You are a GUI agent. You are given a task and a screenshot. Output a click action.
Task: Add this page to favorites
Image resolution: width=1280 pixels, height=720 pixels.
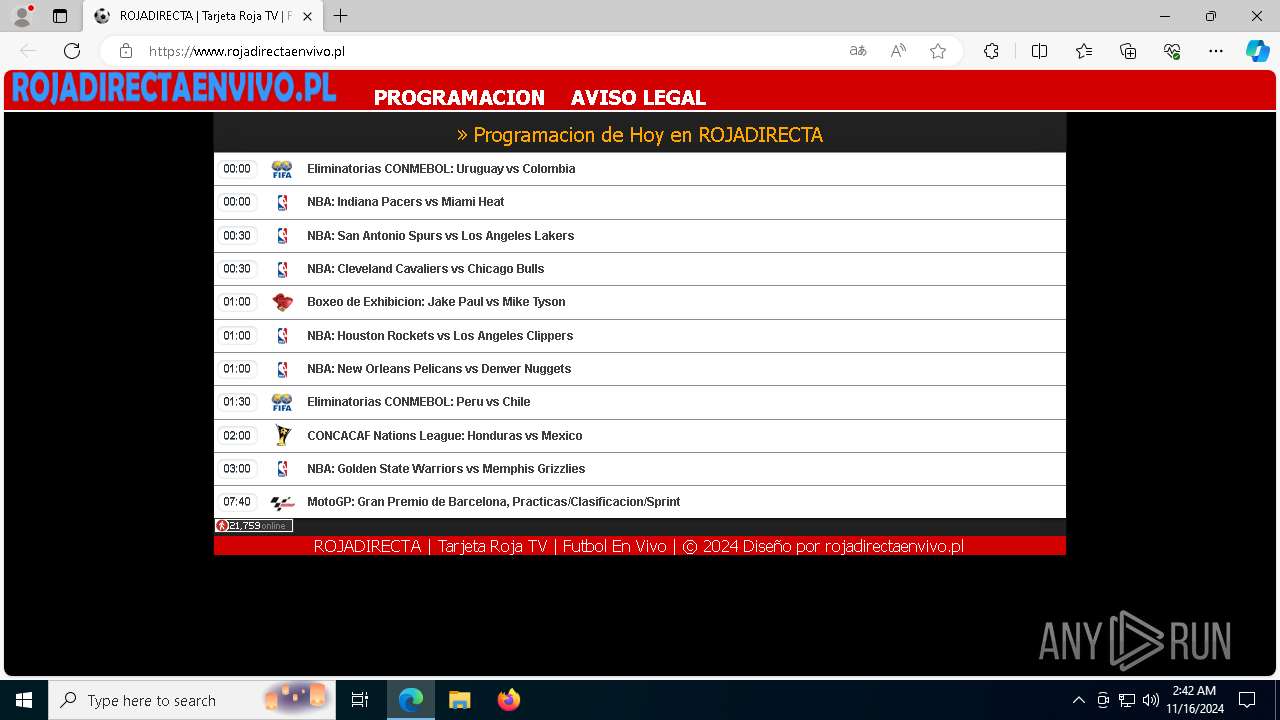pyautogui.click(x=938, y=51)
